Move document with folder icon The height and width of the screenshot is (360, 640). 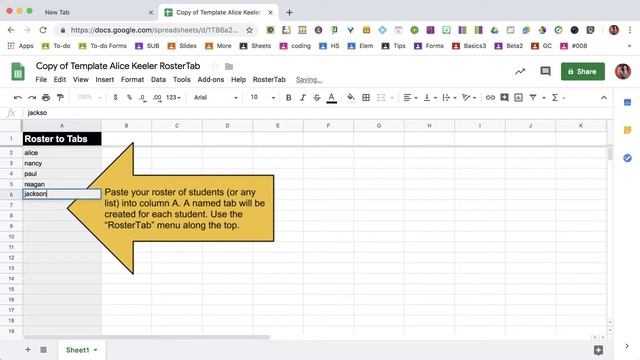click(229, 66)
